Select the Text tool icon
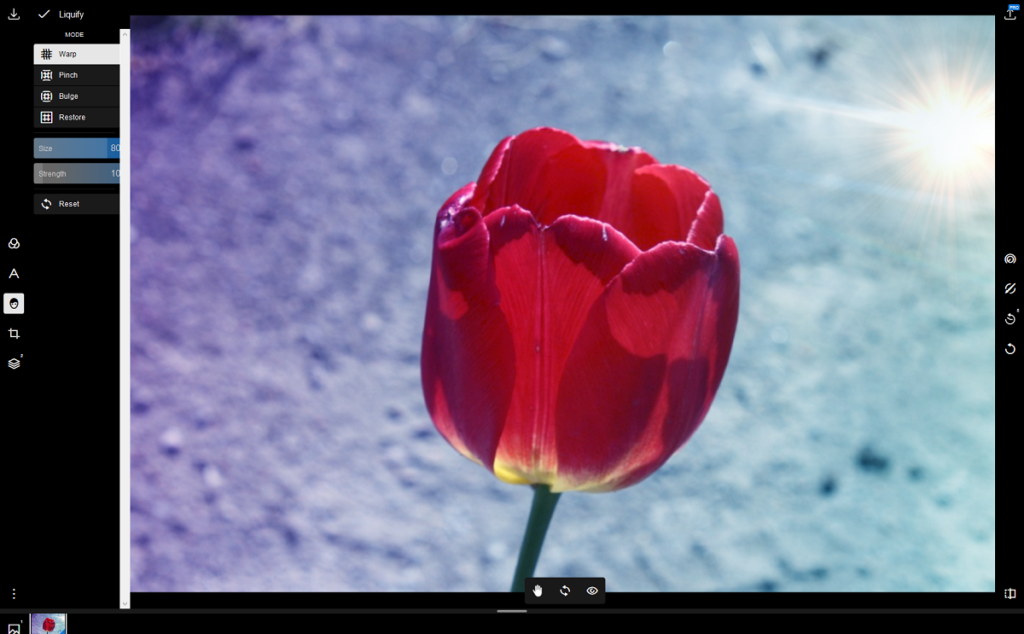 point(14,274)
